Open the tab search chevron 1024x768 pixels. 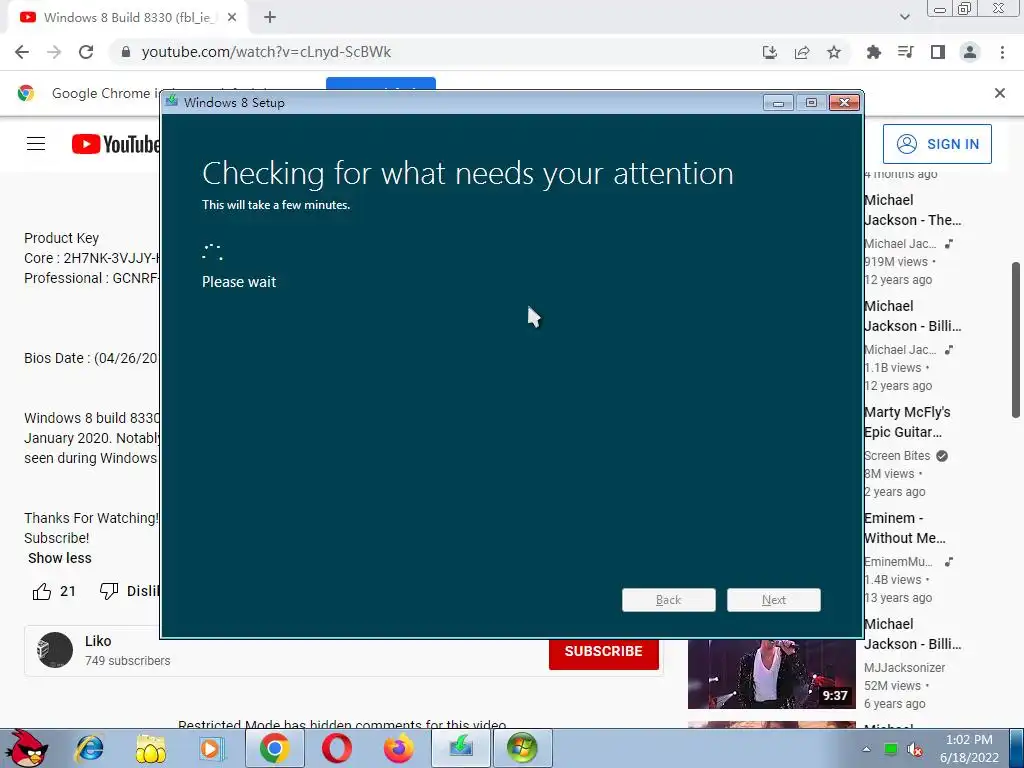[904, 17]
